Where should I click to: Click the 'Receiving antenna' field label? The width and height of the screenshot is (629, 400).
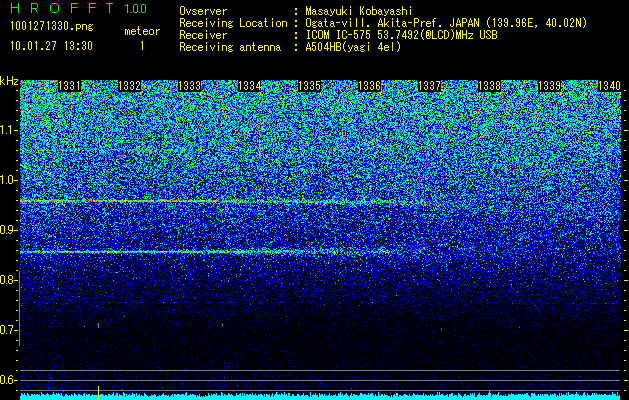[230, 47]
